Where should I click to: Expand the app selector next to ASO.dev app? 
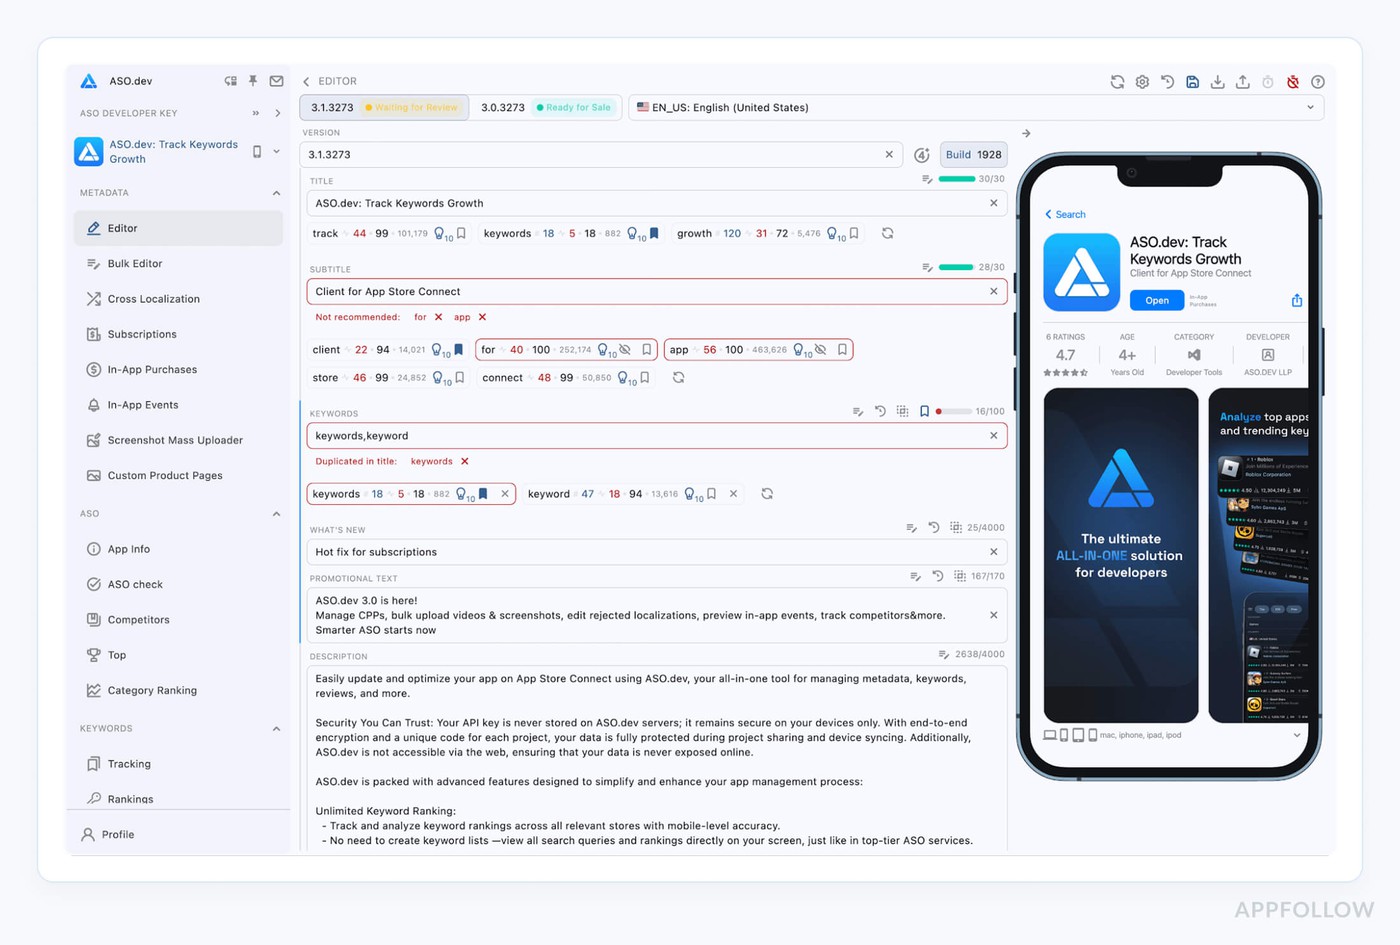277,152
